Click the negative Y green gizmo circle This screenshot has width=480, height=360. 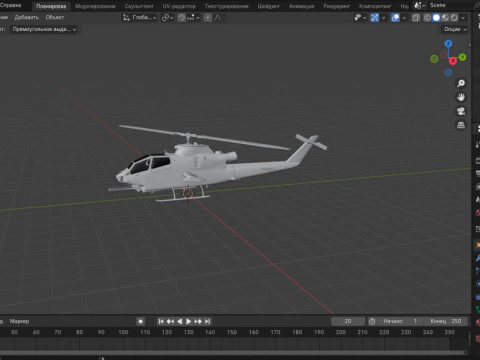click(434, 59)
